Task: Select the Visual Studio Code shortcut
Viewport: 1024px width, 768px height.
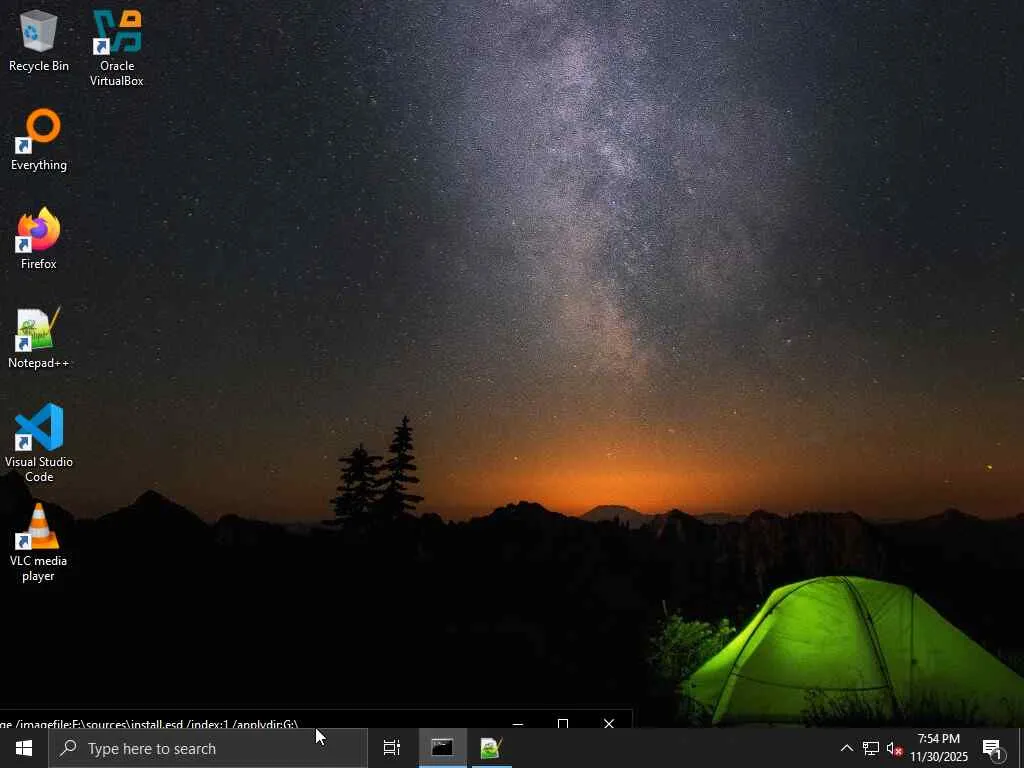Action: (39, 443)
